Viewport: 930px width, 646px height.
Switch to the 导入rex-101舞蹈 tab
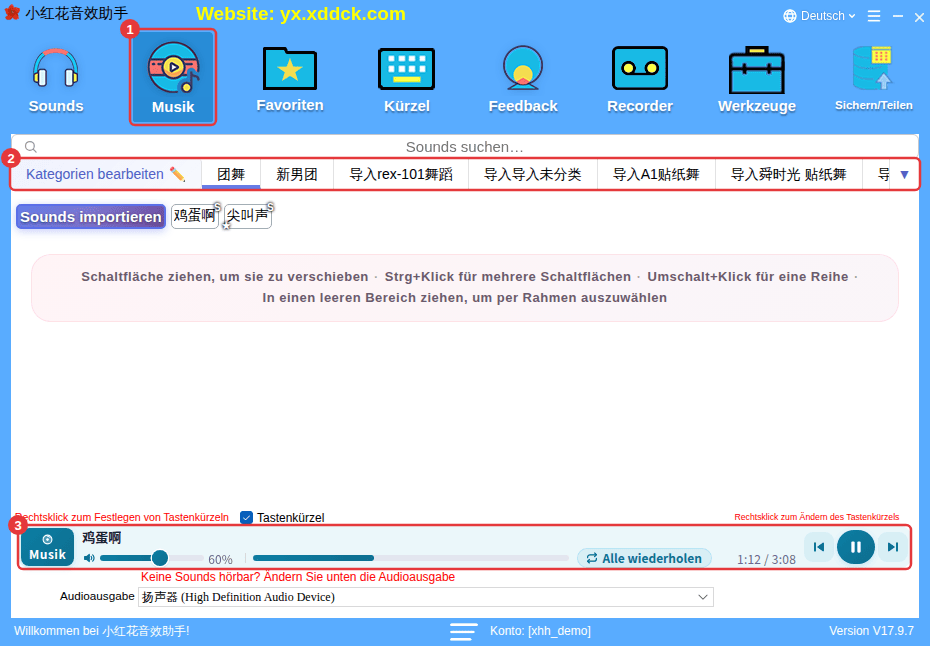pyautogui.click(x=400, y=174)
